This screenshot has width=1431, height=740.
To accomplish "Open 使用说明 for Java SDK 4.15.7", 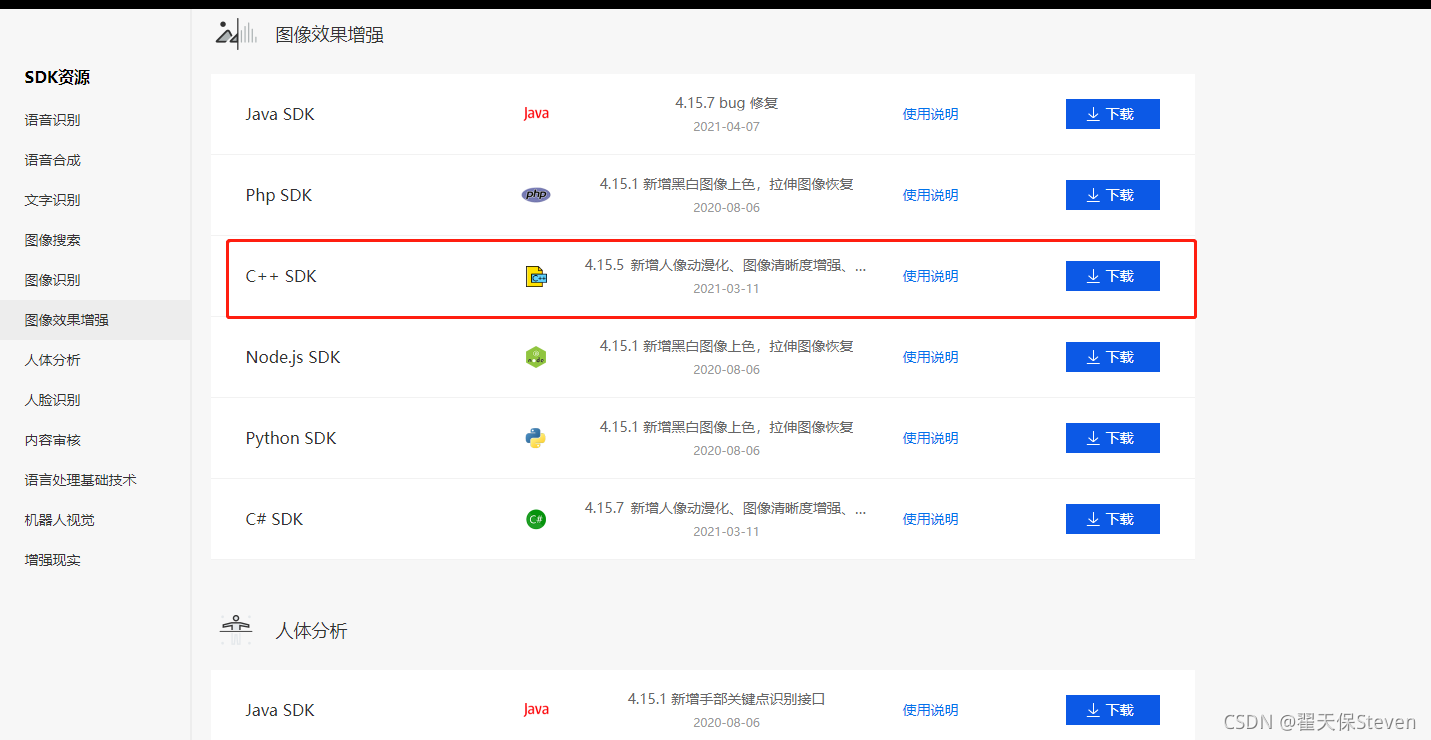I will tap(930, 114).
